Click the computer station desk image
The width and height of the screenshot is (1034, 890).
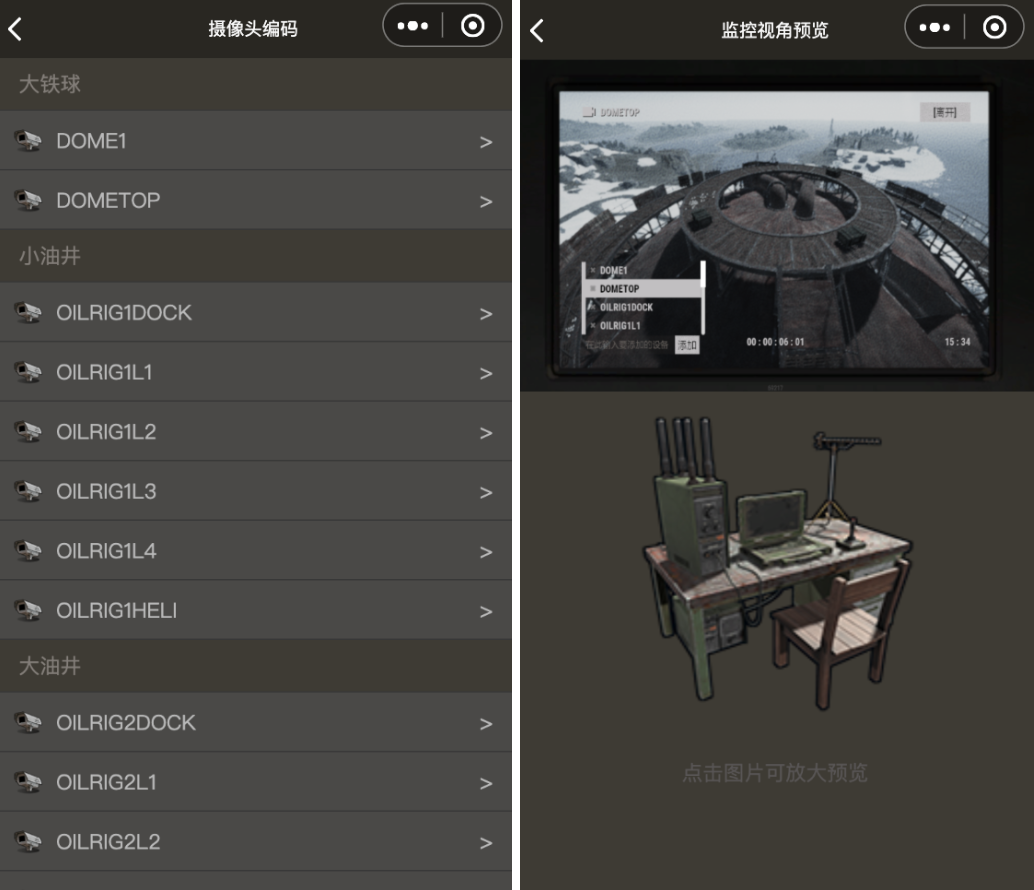tap(777, 562)
